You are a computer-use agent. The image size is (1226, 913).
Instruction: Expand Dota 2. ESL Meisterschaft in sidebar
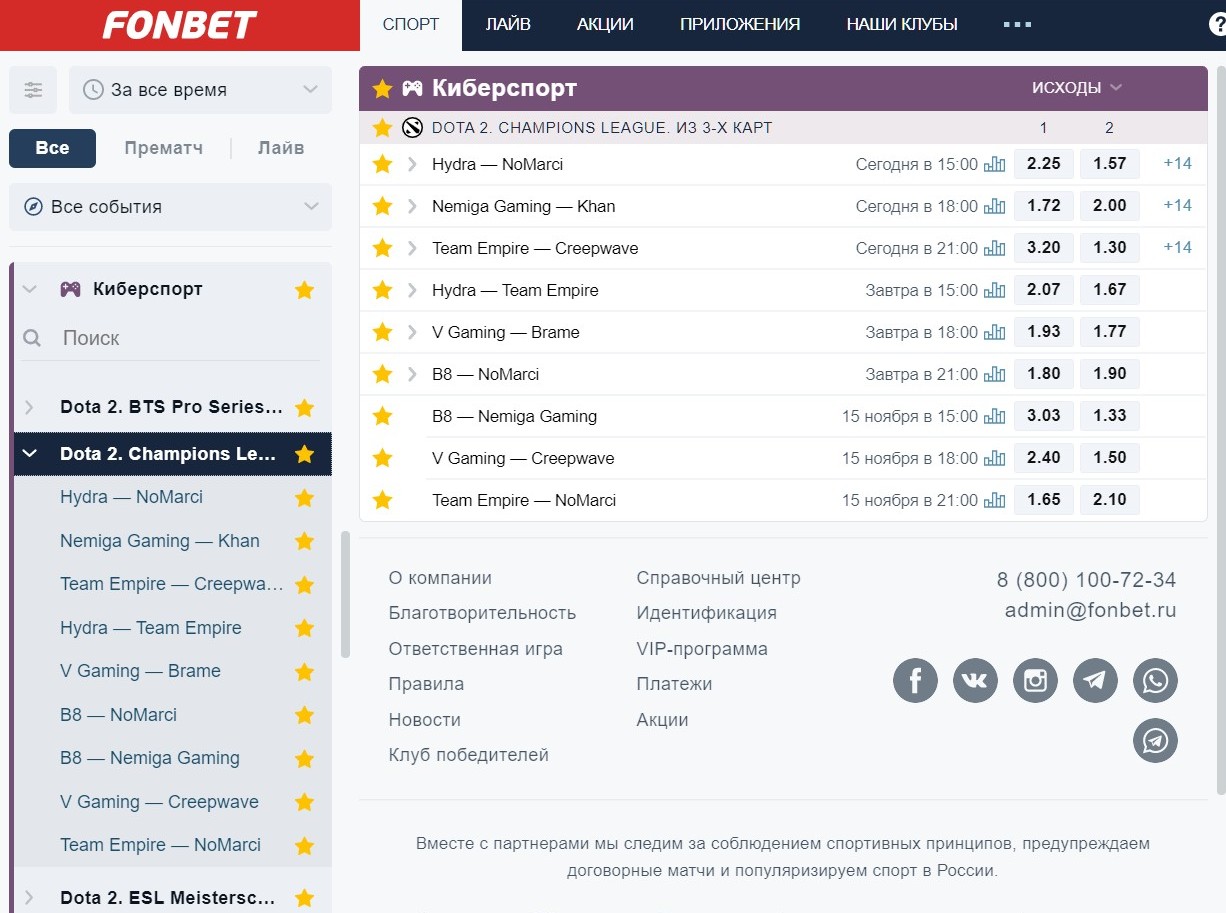pos(29,898)
